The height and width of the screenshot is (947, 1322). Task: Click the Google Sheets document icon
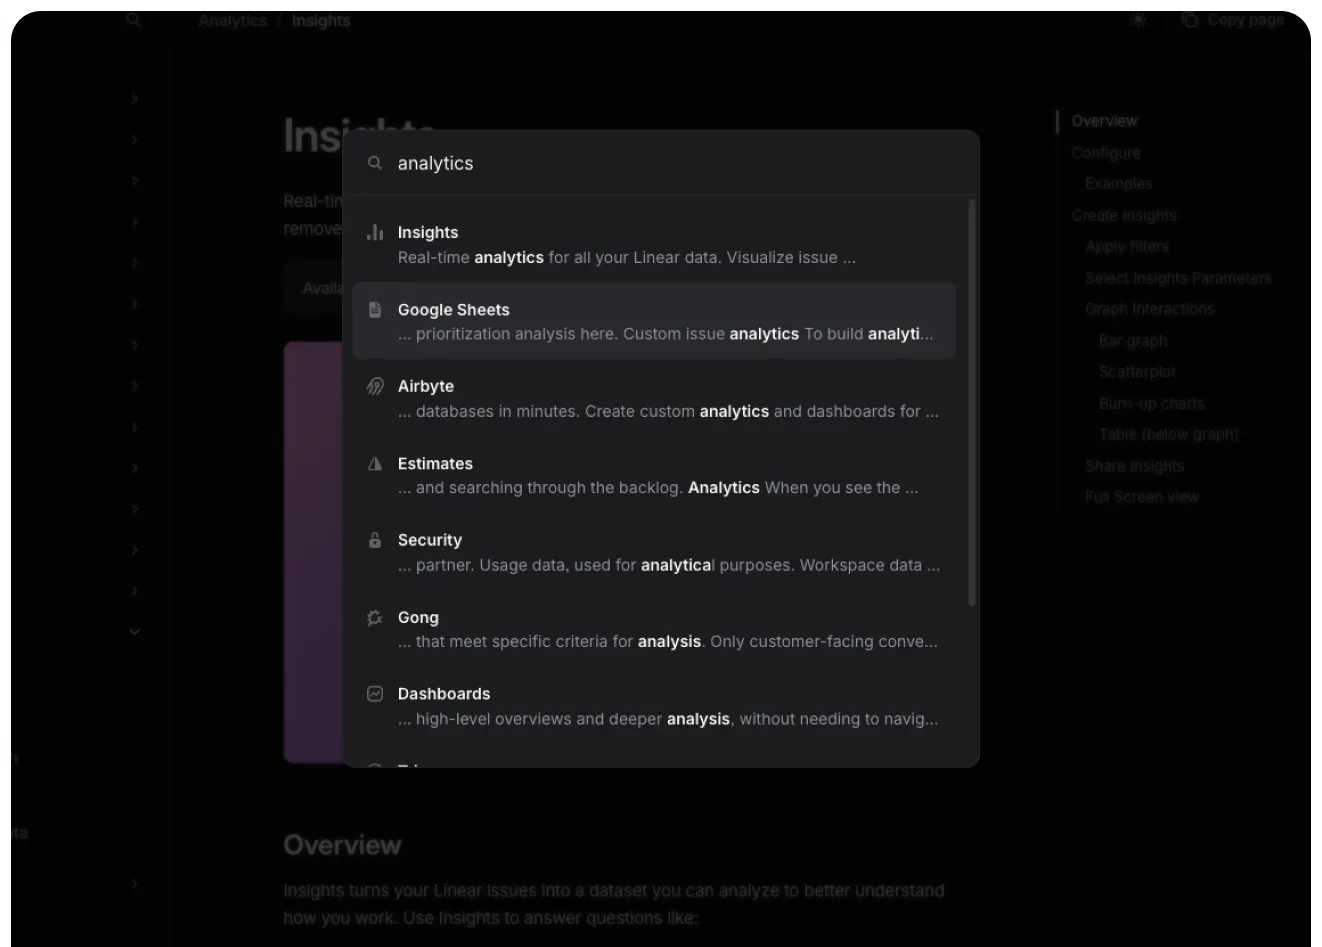click(375, 310)
